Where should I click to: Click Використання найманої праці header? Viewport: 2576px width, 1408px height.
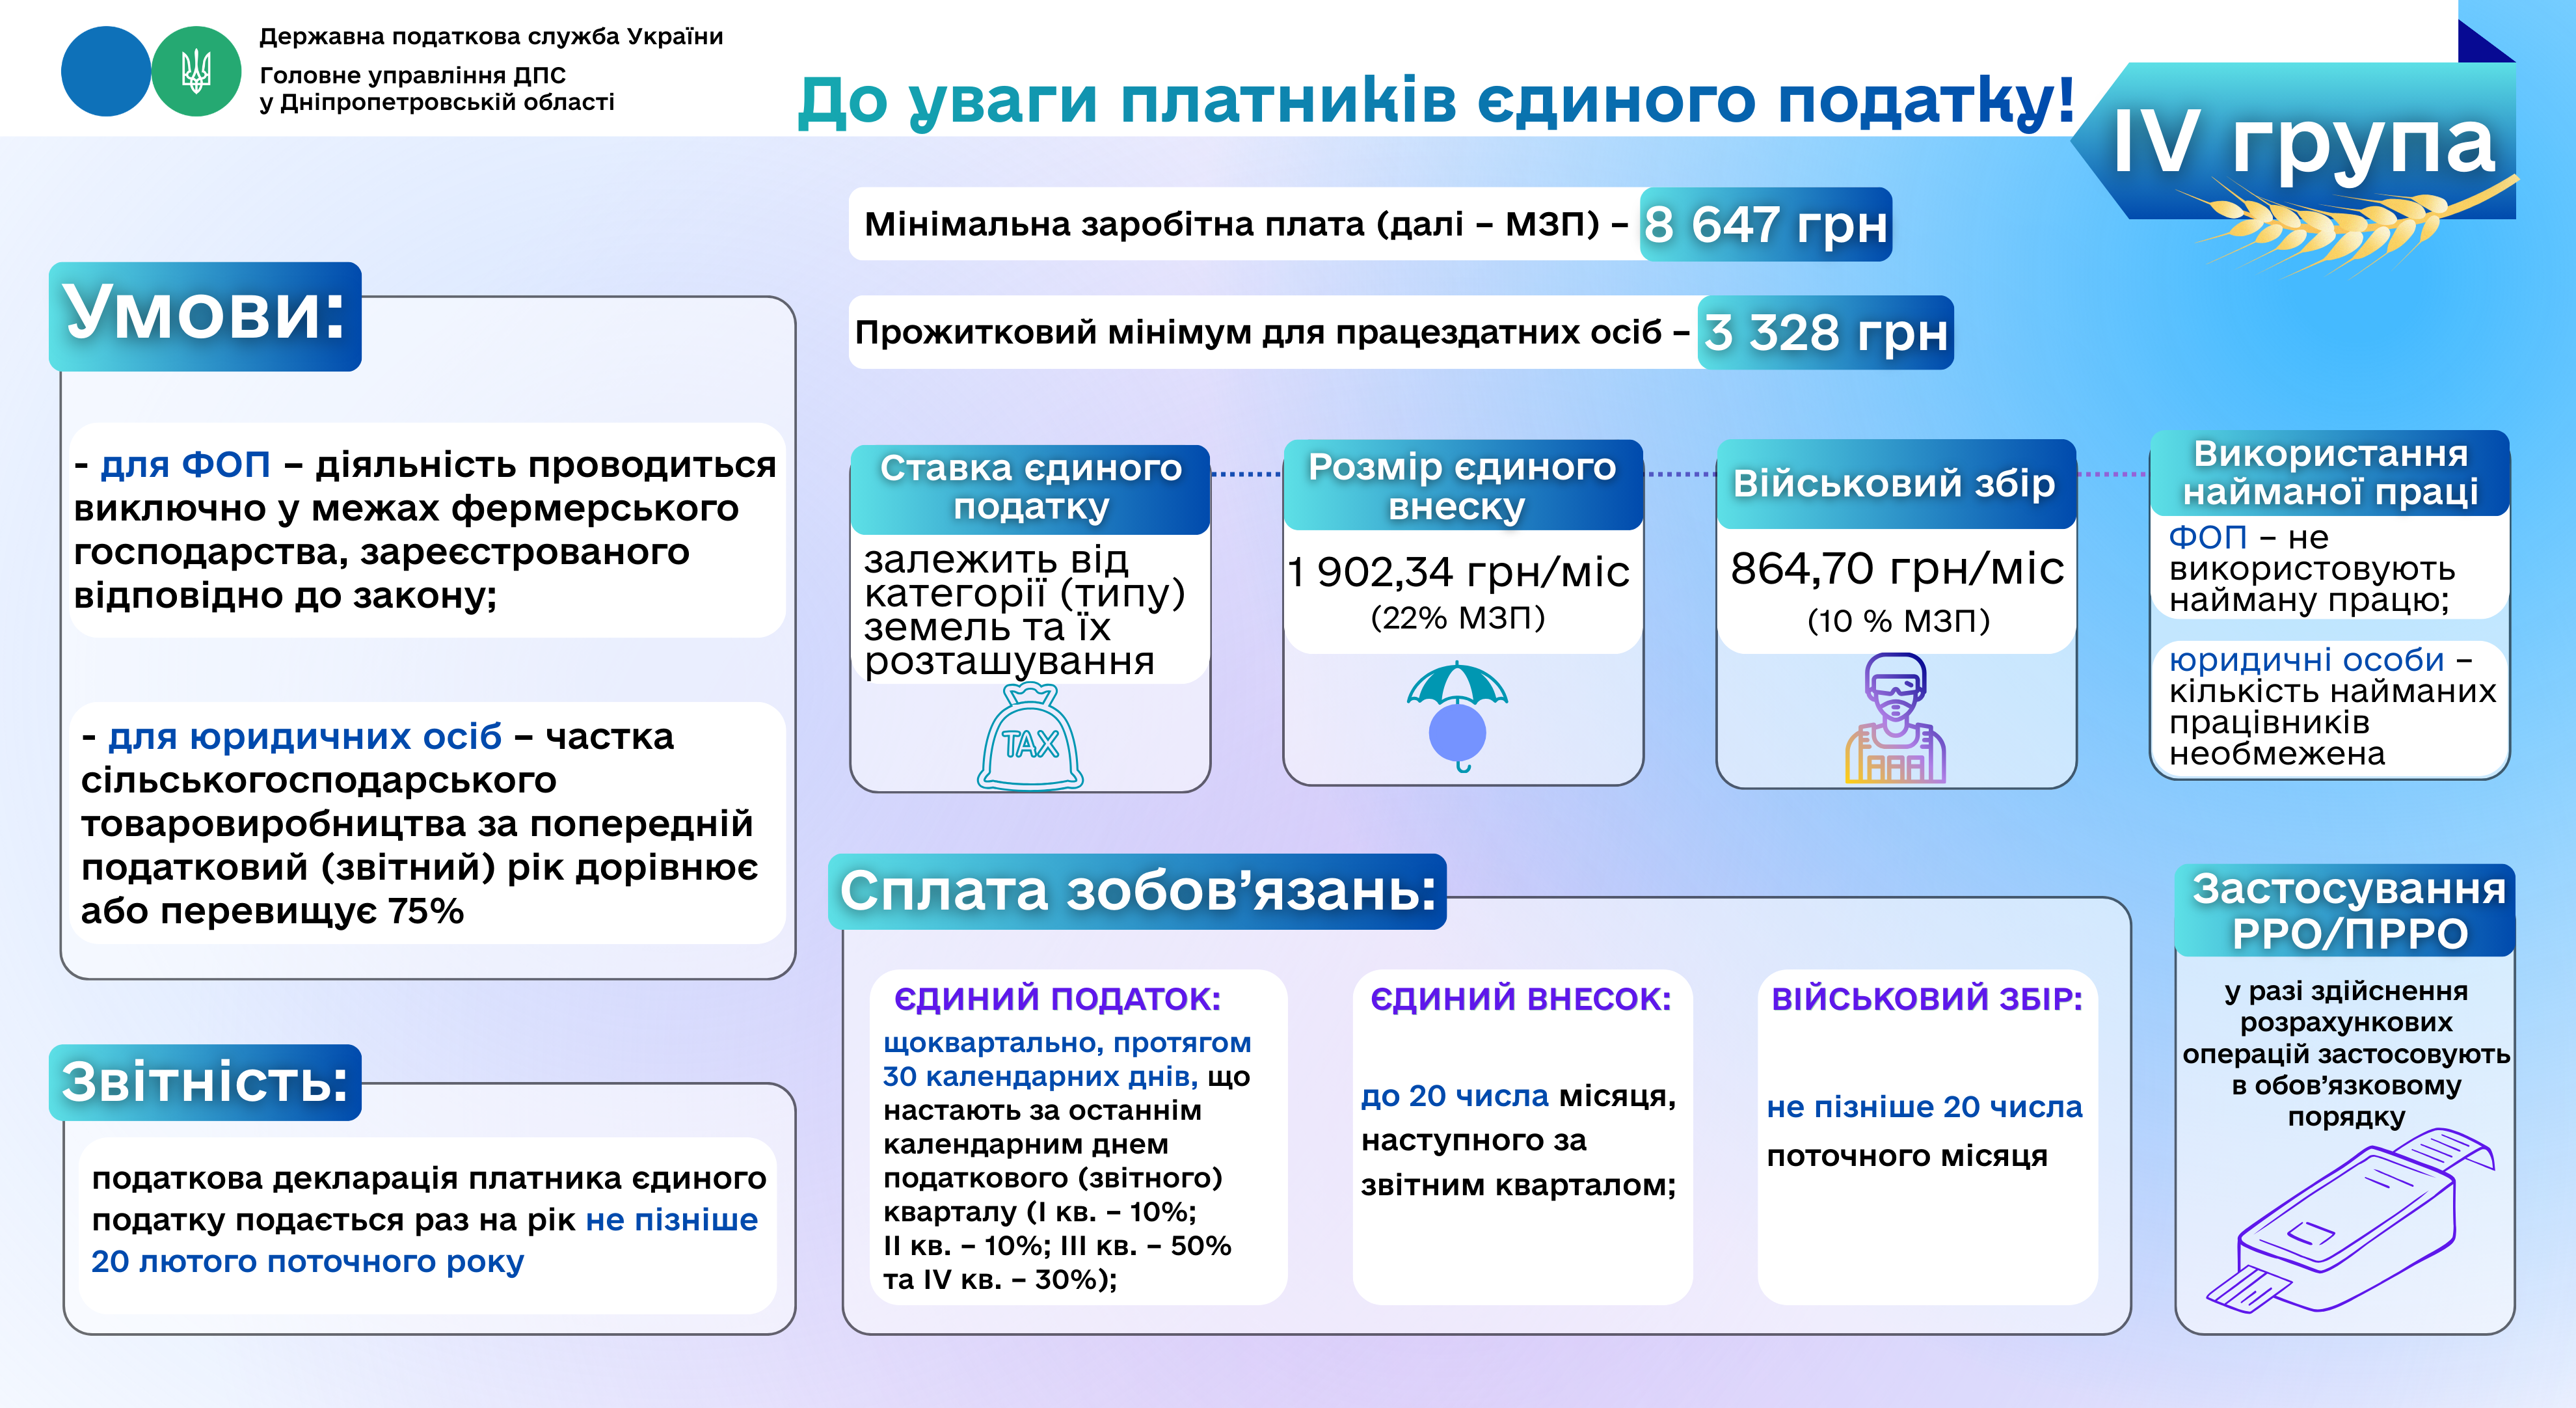tap(2329, 473)
